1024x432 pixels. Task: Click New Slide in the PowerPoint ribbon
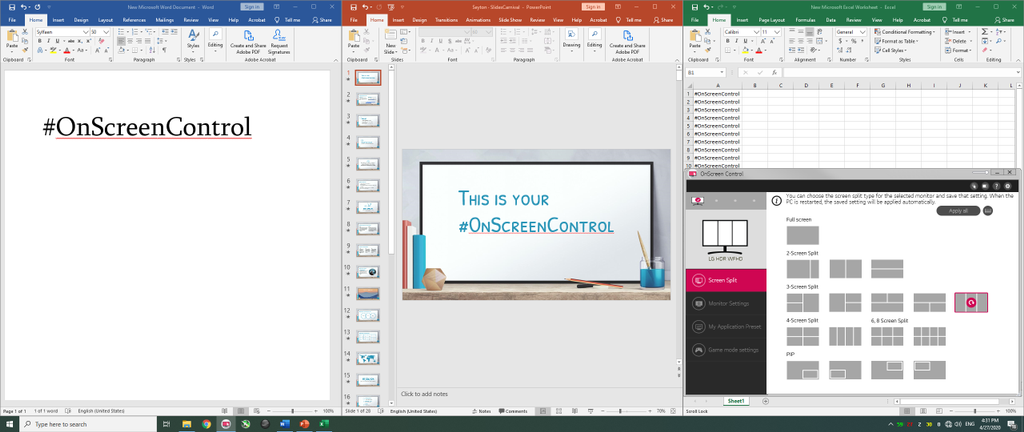pos(391,40)
